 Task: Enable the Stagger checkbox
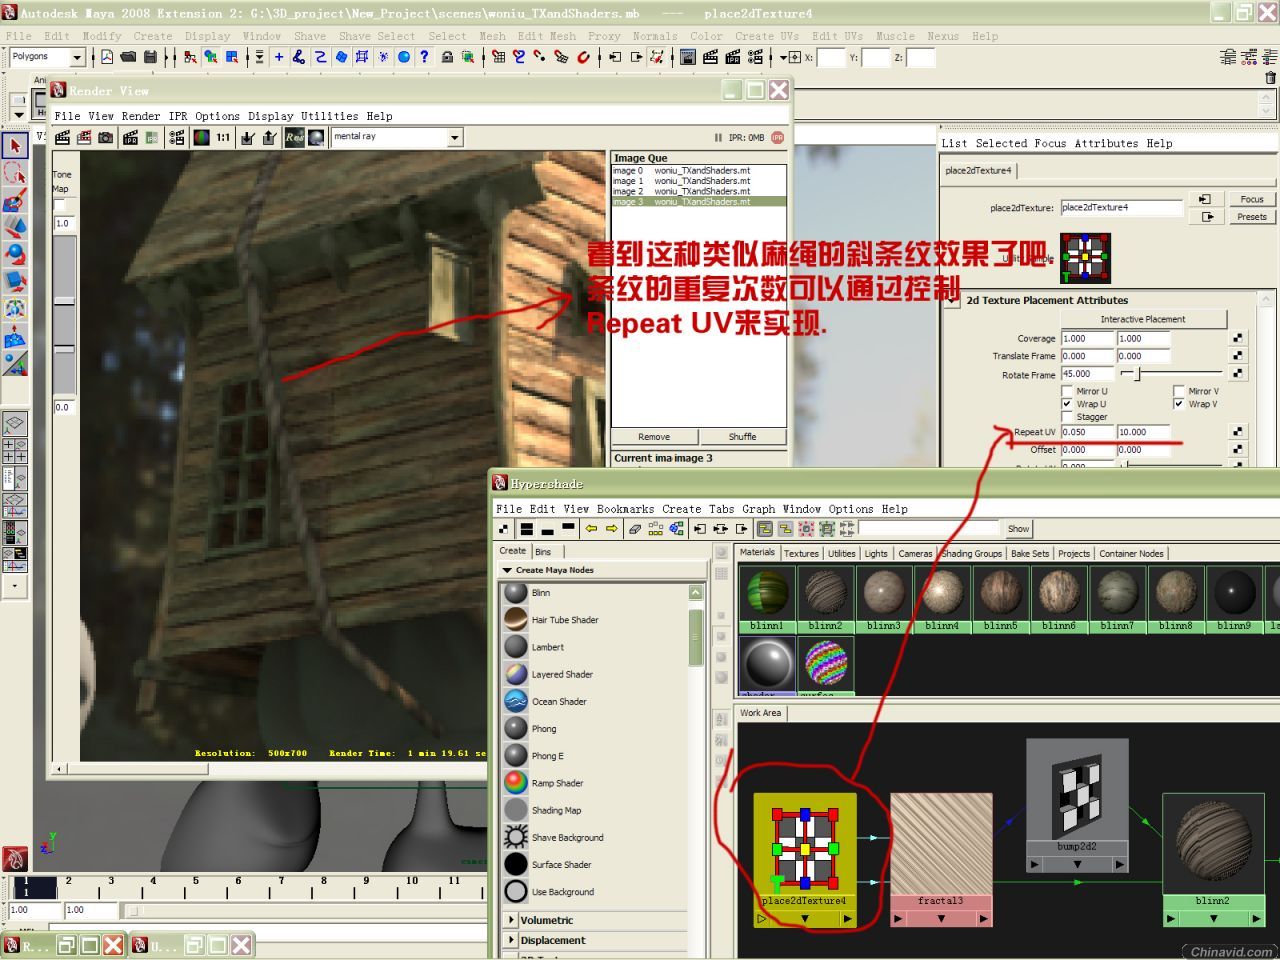[1067, 417]
